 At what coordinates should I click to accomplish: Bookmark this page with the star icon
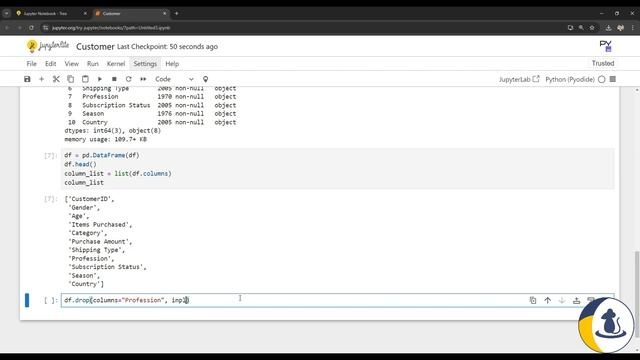pos(592,28)
